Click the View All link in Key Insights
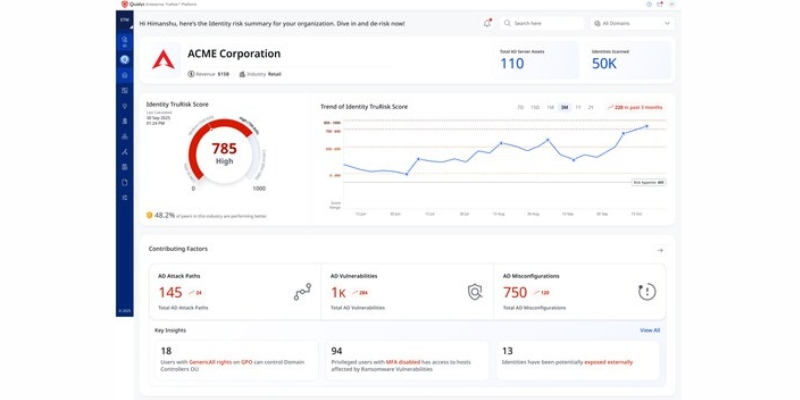Image resolution: width=800 pixels, height=400 pixels. [x=650, y=330]
